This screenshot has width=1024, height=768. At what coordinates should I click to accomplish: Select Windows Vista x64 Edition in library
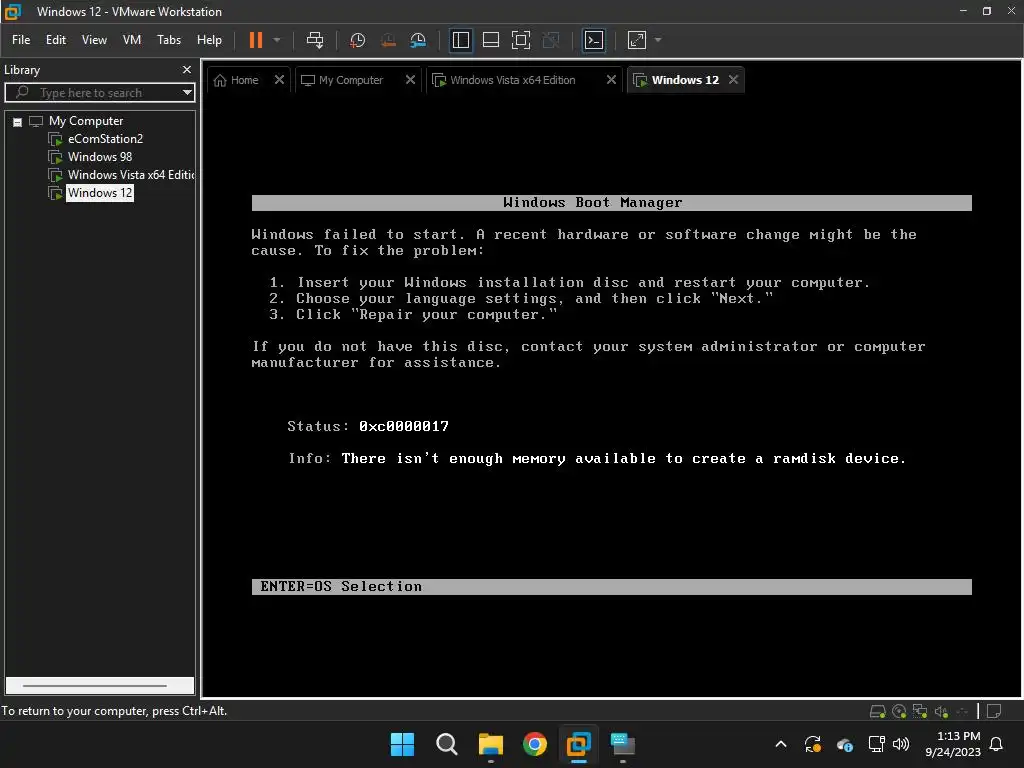131,175
